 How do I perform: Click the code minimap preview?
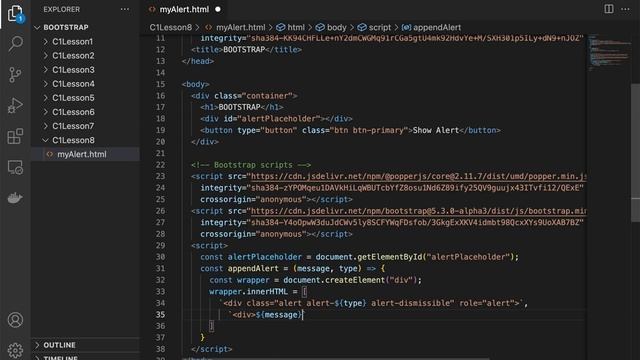pos(609,53)
